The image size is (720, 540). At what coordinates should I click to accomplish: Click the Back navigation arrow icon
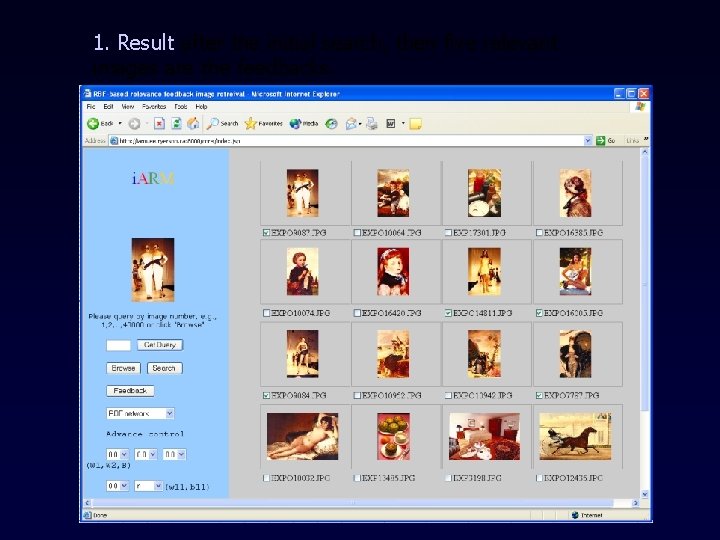point(93,124)
